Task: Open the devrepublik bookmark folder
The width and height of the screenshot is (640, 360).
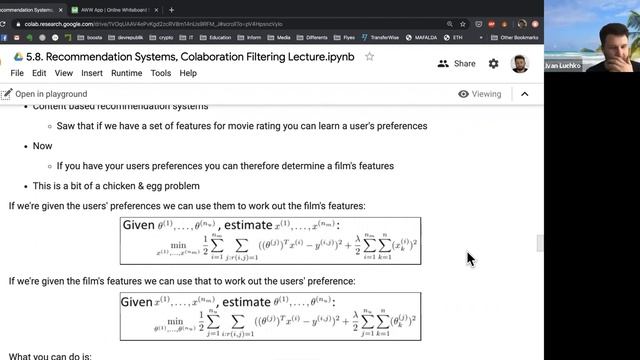Action: click(x=126, y=38)
